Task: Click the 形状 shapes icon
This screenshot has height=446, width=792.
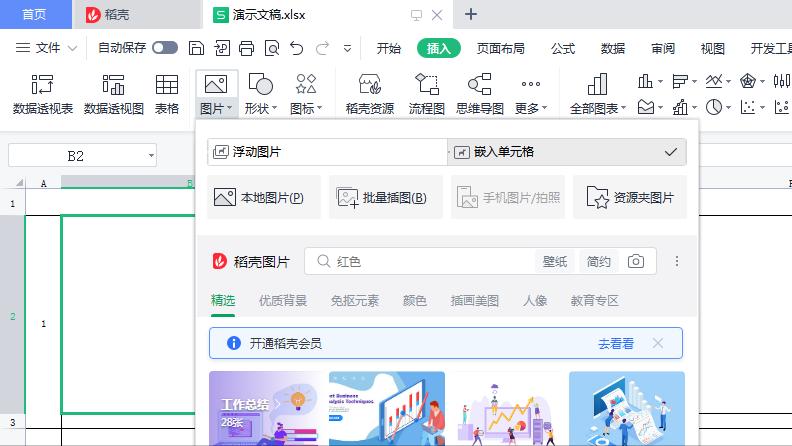Action: (261, 84)
